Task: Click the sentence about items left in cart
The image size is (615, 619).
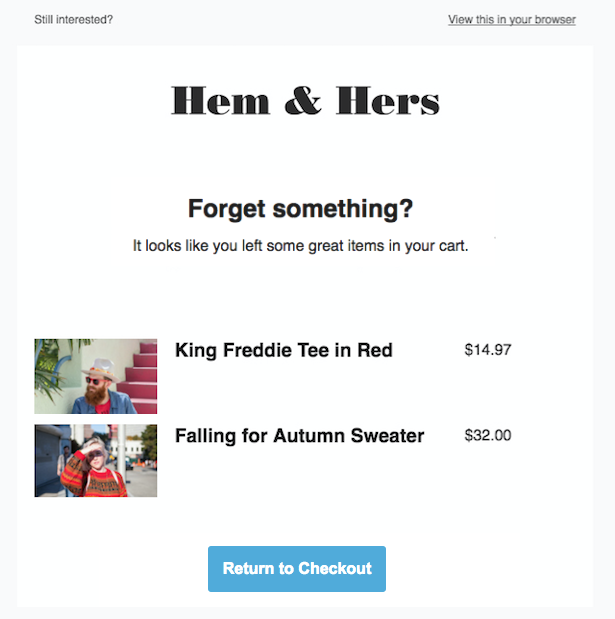Action: [300, 245]
